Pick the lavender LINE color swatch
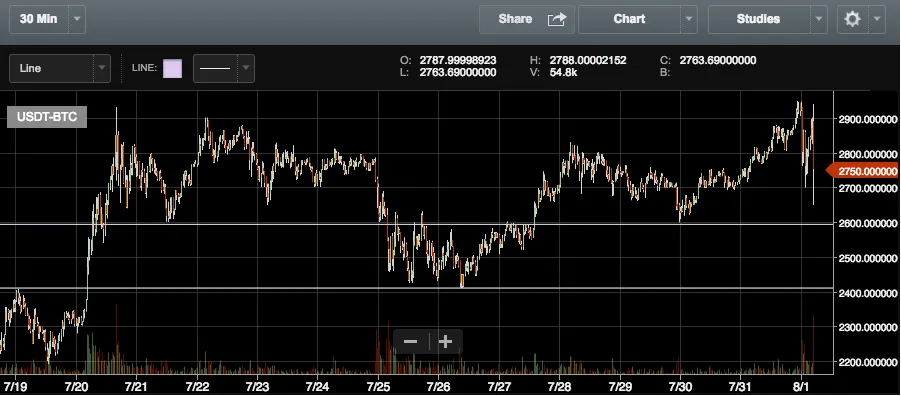This screenshot has width=901, height=396. [172, 68]
